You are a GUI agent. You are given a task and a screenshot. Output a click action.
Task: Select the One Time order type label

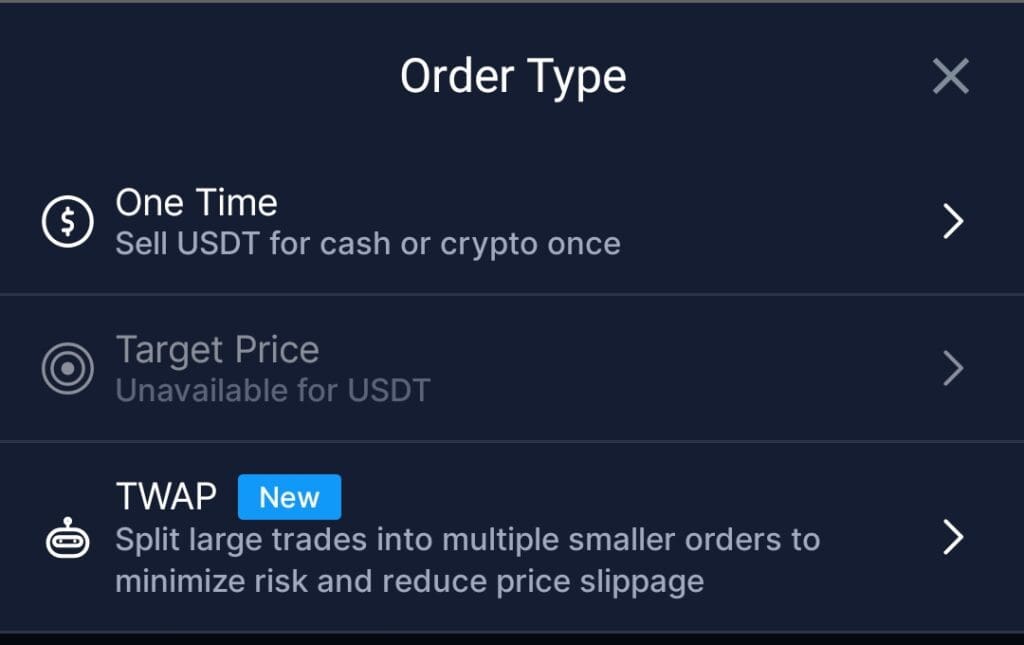click(x=196, y=203)
